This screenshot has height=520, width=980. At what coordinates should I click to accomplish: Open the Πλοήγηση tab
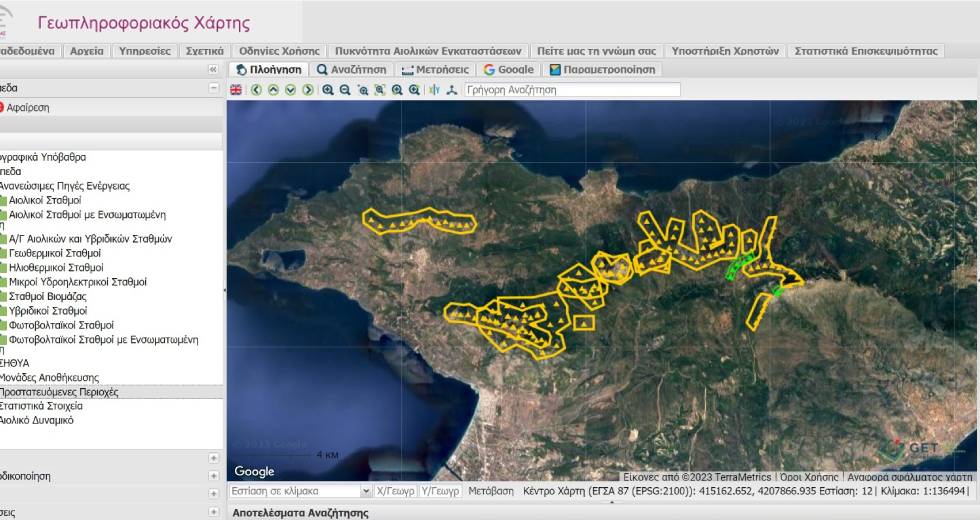click(269, 69)
